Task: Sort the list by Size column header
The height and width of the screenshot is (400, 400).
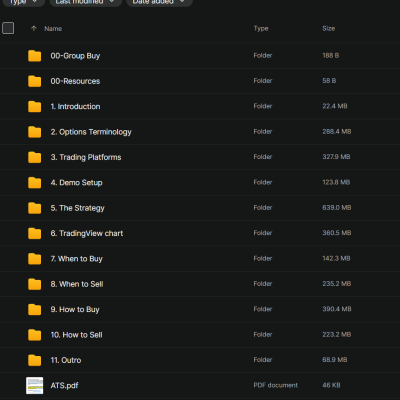Action: pyautogui.click(x=328, y=28)
